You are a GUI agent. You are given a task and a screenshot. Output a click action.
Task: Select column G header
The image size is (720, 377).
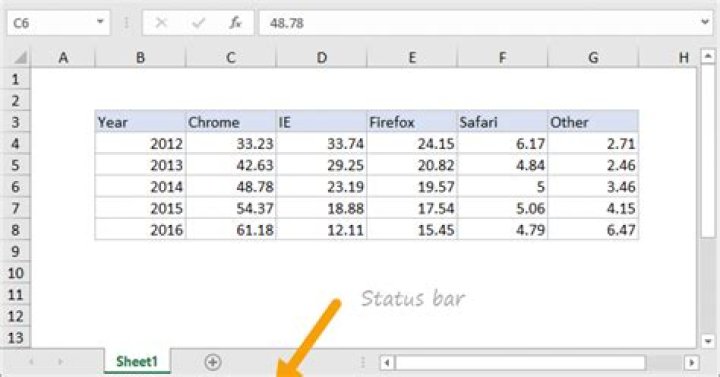593,58
